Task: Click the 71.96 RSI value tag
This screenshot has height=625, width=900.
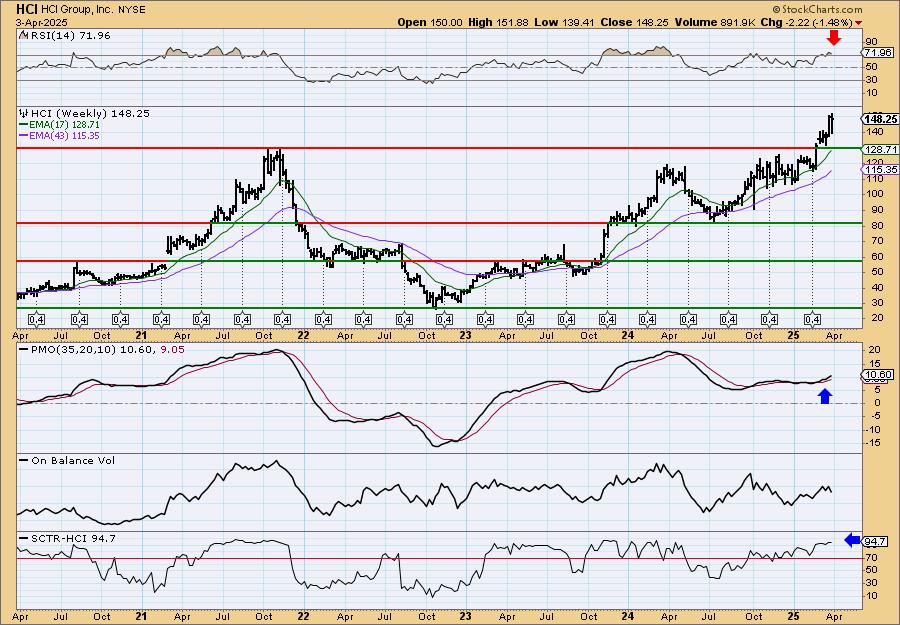Action: 878,52
